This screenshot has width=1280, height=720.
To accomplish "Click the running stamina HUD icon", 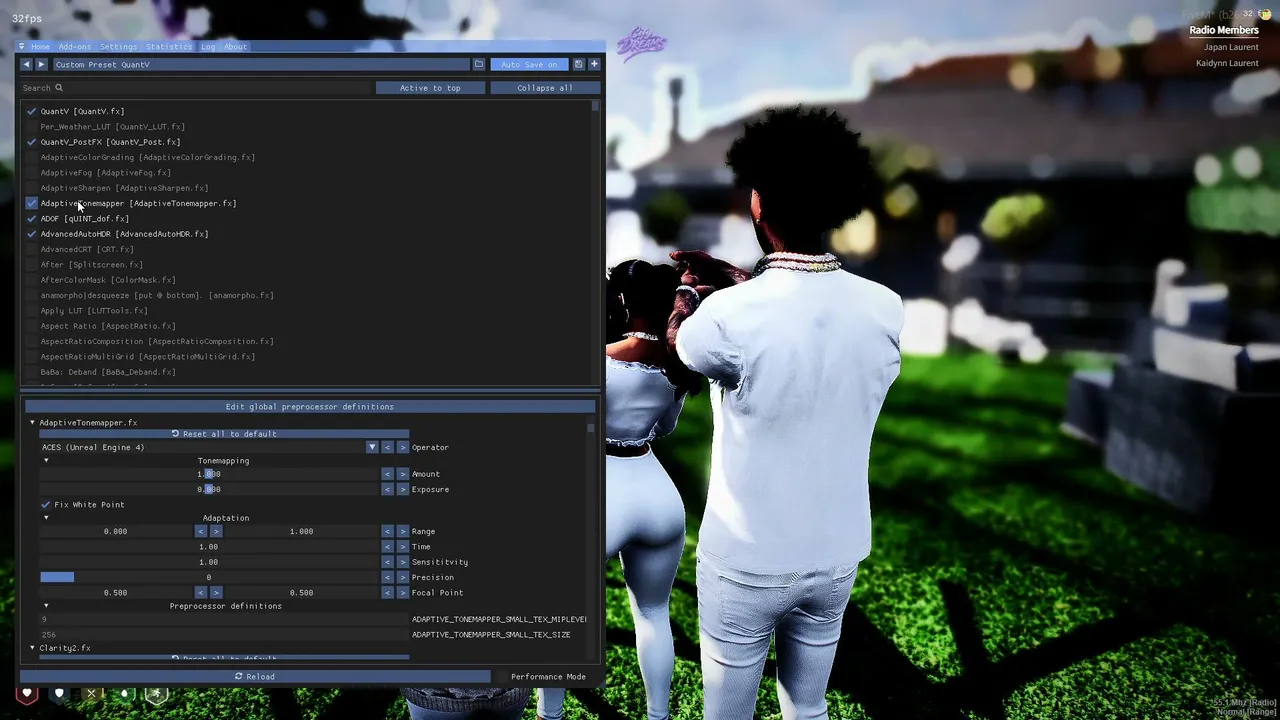I will [156, 693].
